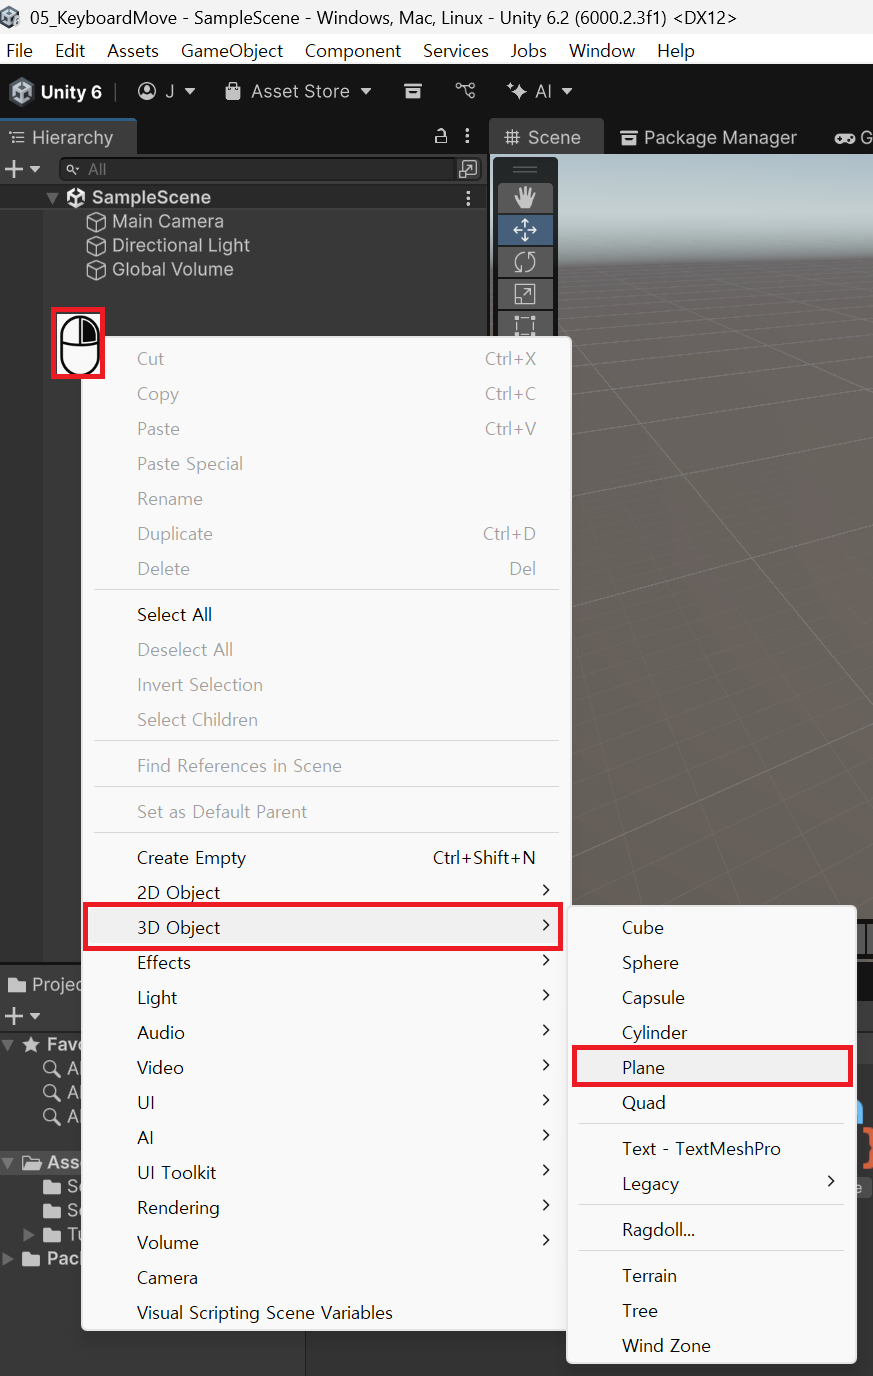Choose Visual Scripting Scene Variables
Viewport: 873px width, 1376px height.
click(326, 1312)
